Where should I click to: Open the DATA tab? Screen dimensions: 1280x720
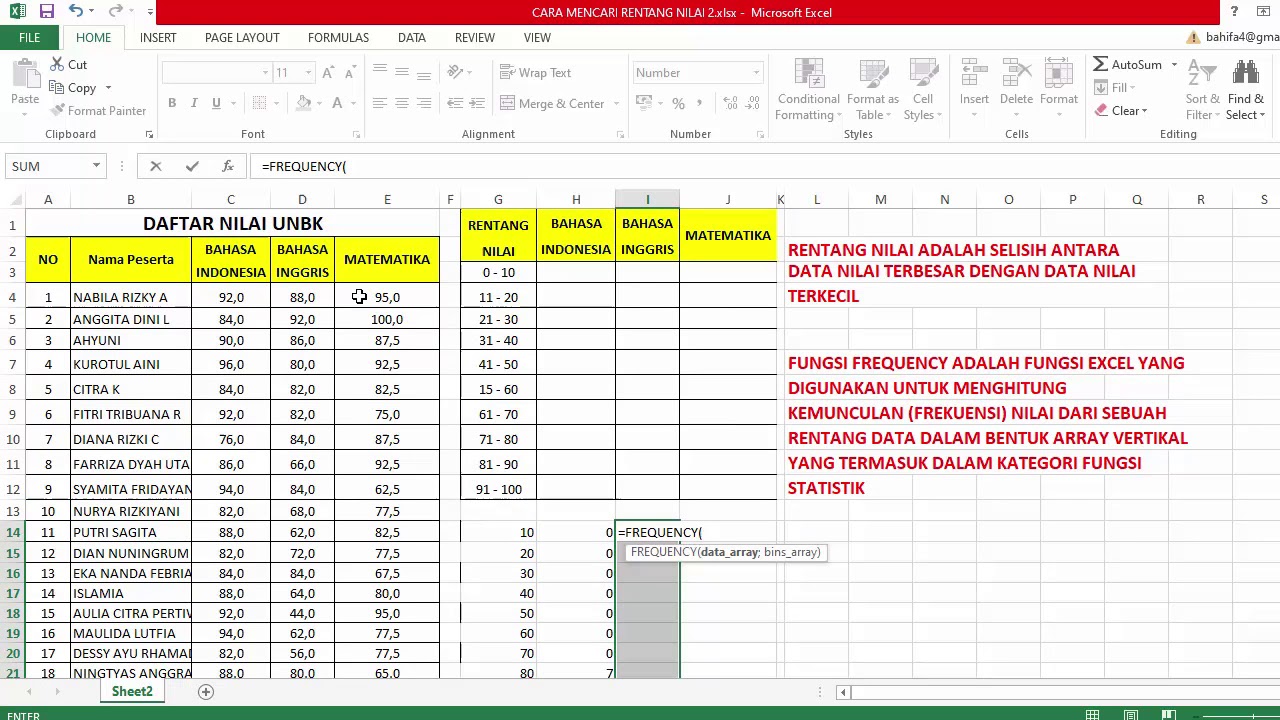[412, 38]
